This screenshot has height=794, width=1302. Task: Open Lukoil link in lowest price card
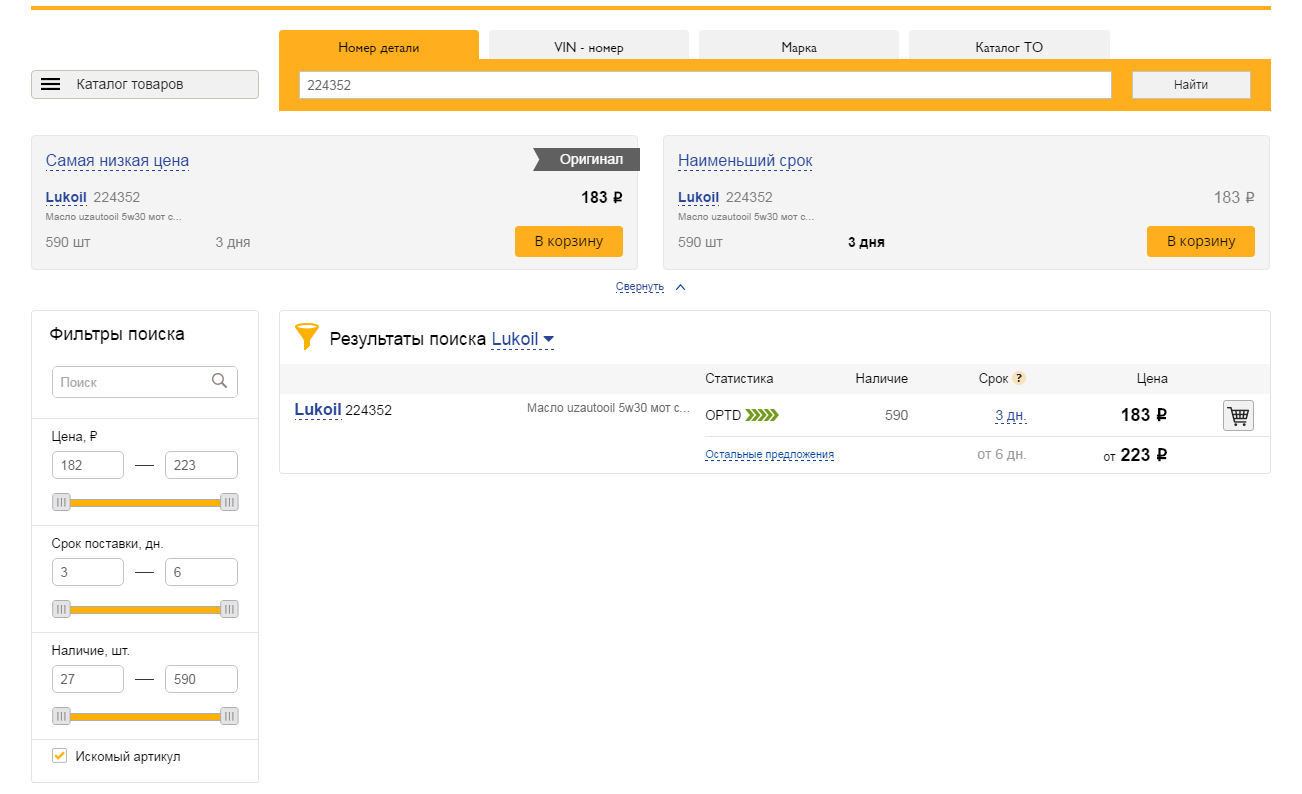[x=66, y=197]
